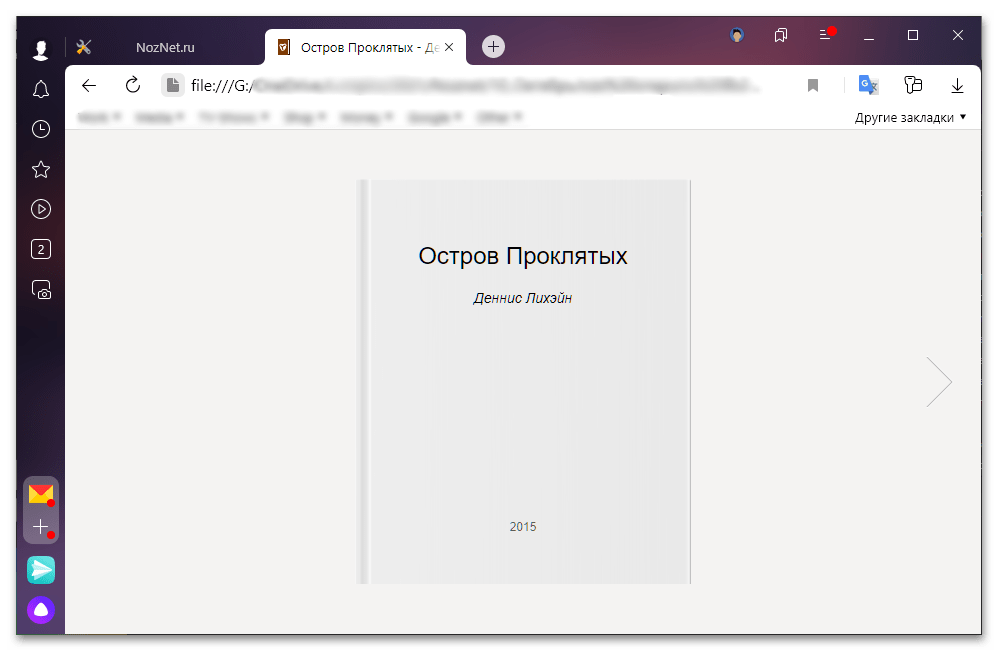Open the notifications bell in sidebar
The width and height of the screenshot is (998, 651).
click(41, 90)
